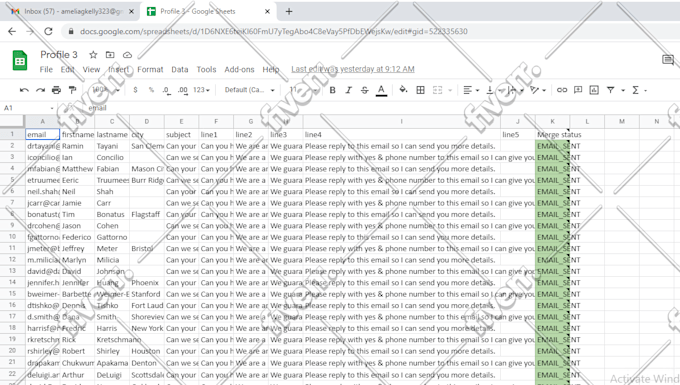Open the Google Sheets home icon

point(20,61)
